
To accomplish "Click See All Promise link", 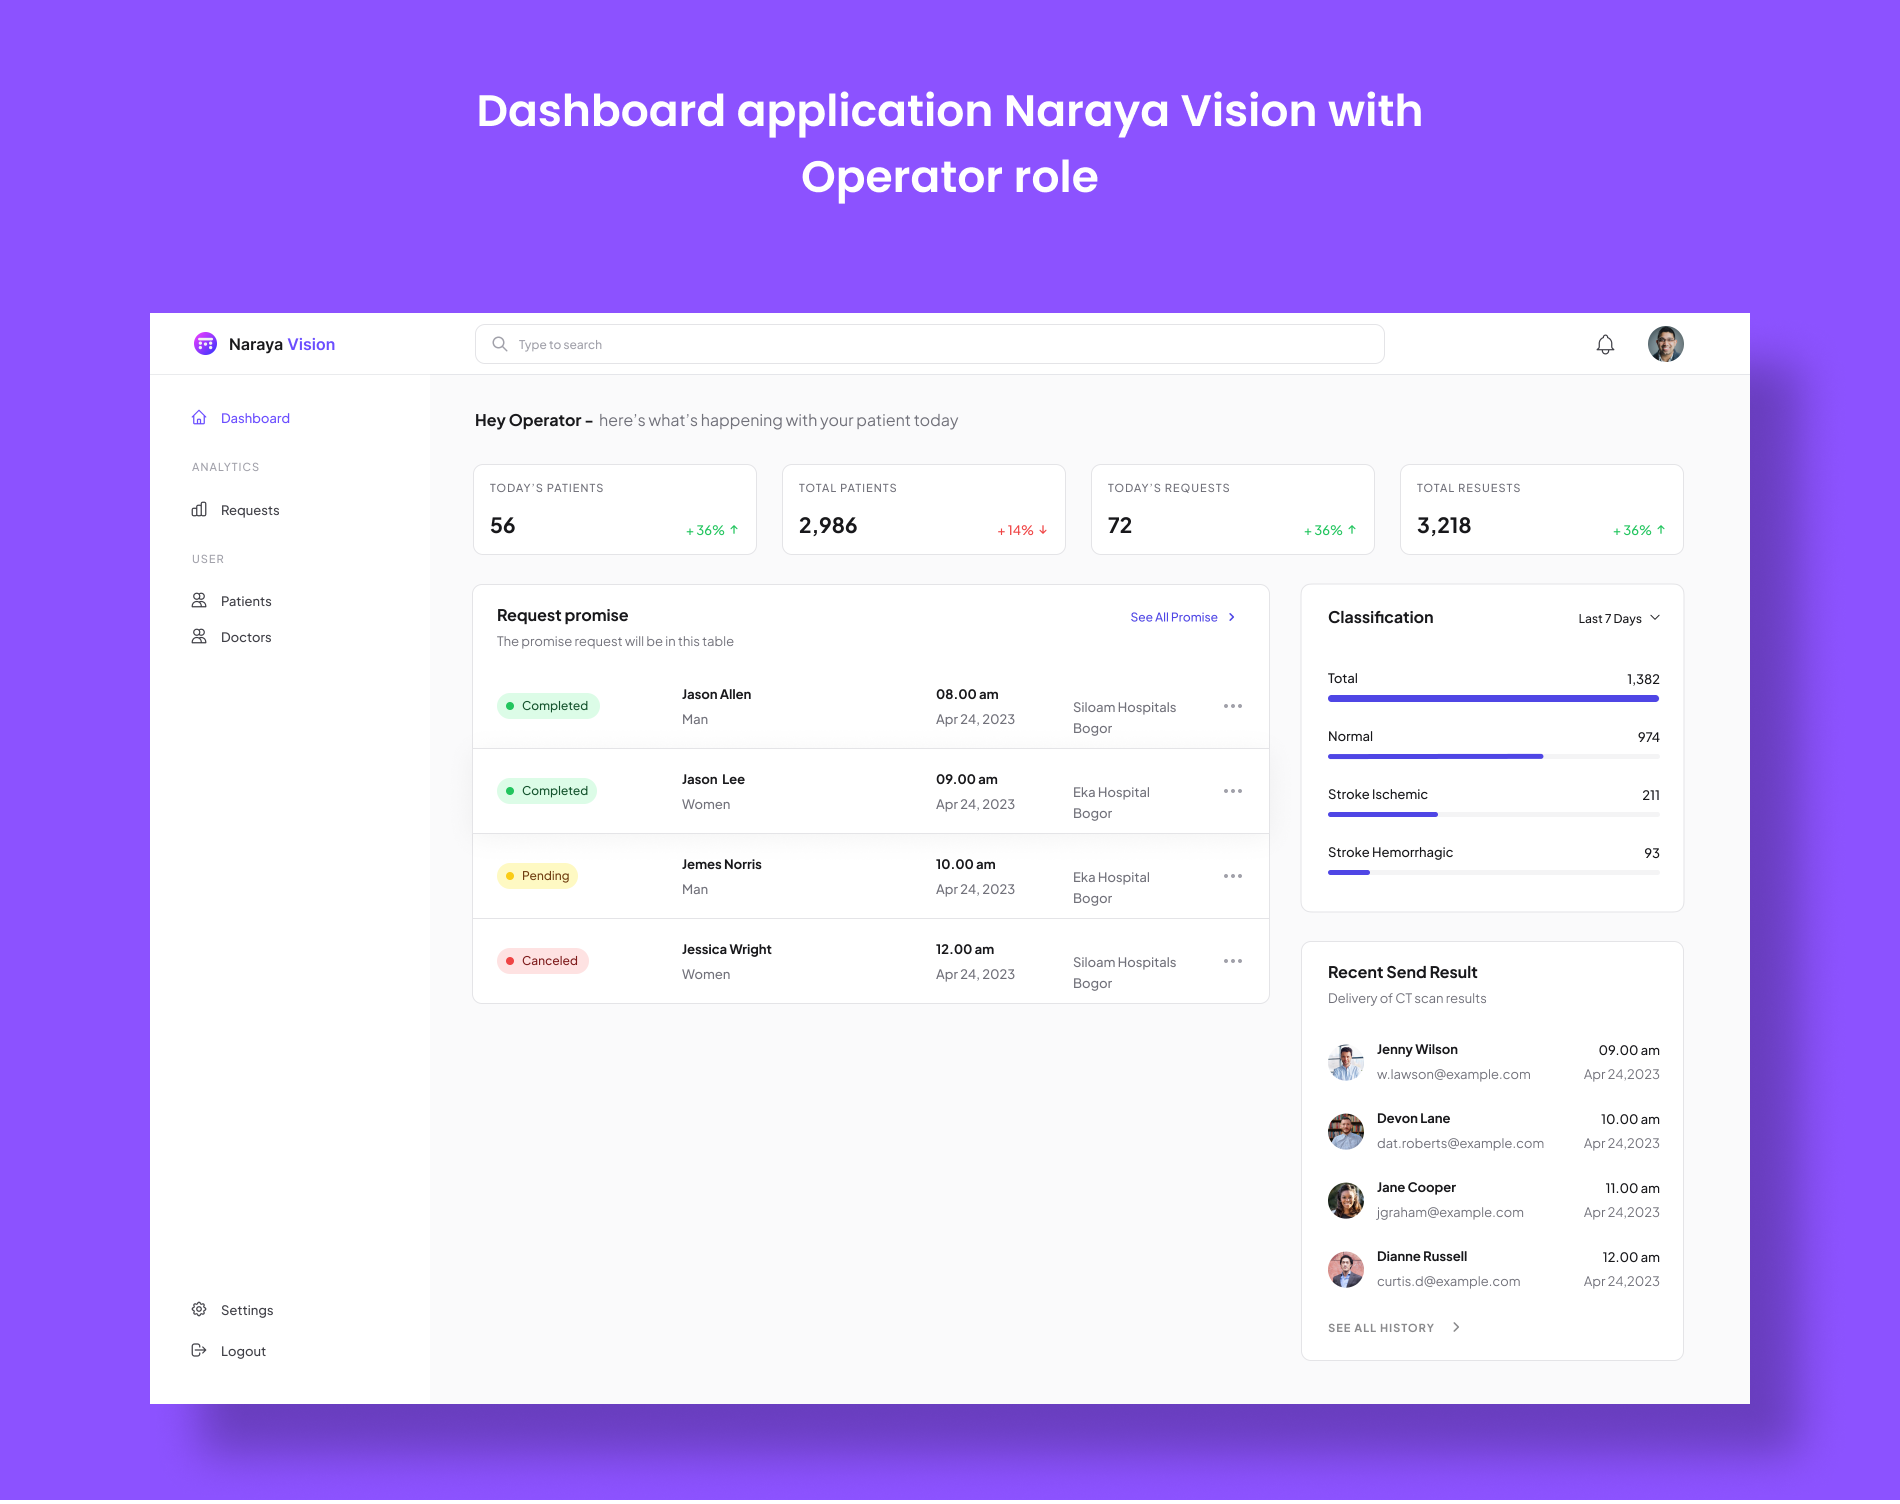I will [1174, 617].
